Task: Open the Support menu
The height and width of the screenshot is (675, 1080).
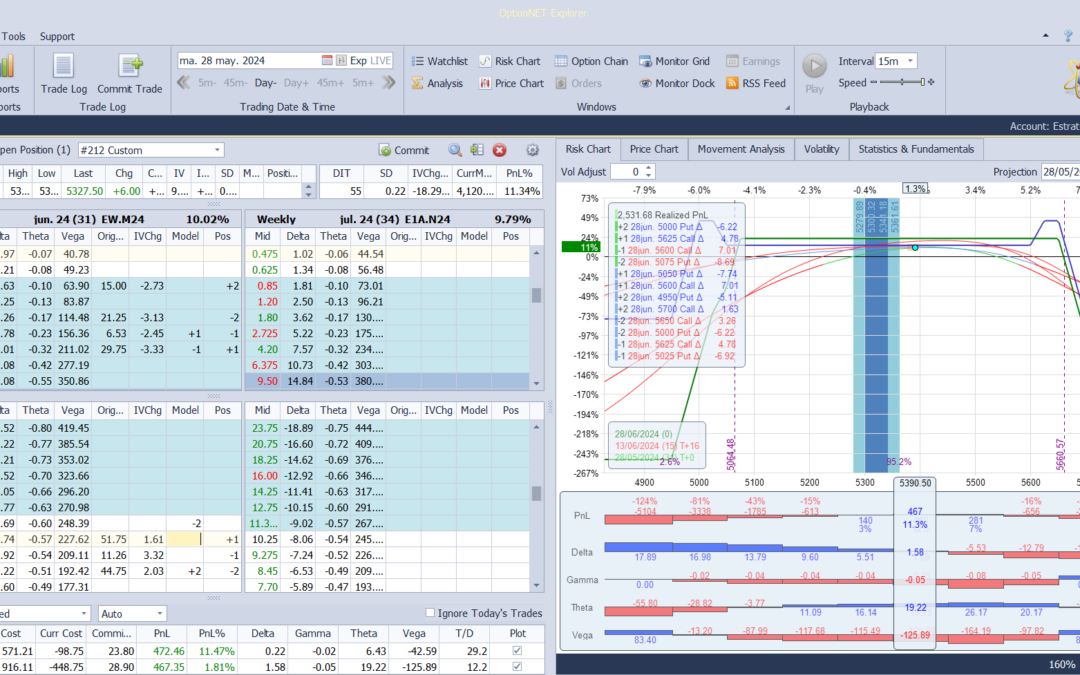Action: click(x=57, y=37)
